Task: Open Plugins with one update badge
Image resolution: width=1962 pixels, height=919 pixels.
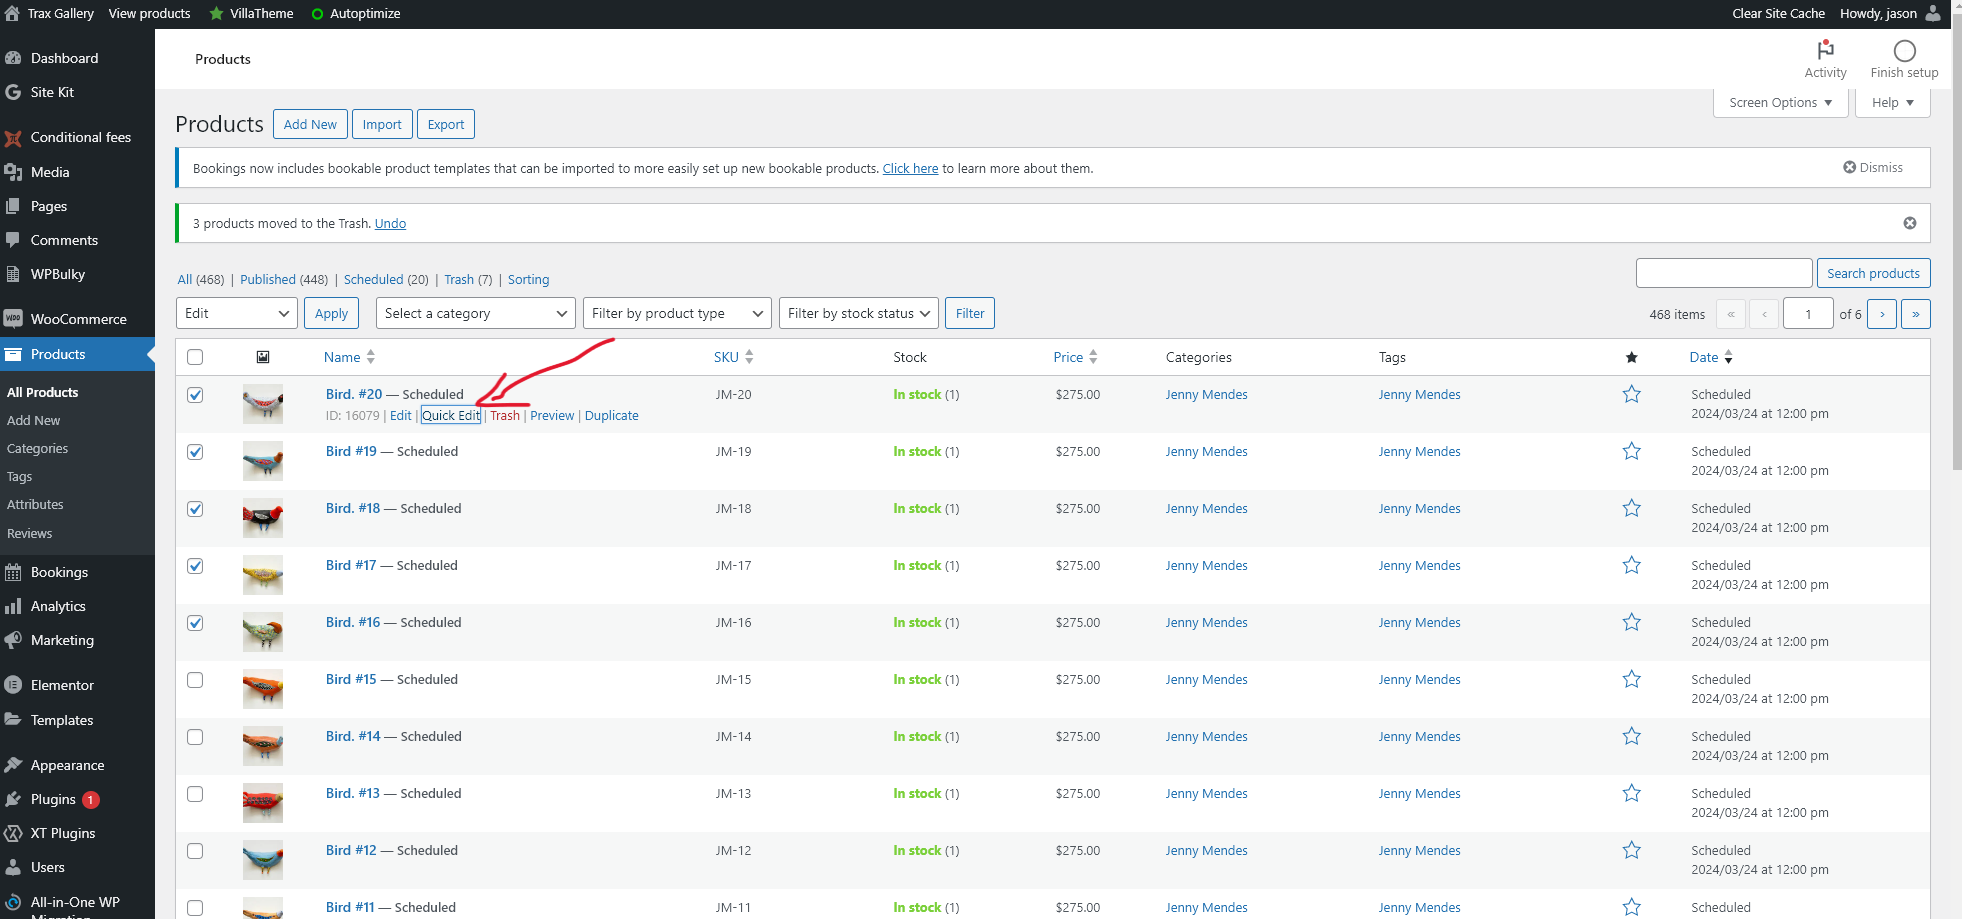Action: (53, 799)
